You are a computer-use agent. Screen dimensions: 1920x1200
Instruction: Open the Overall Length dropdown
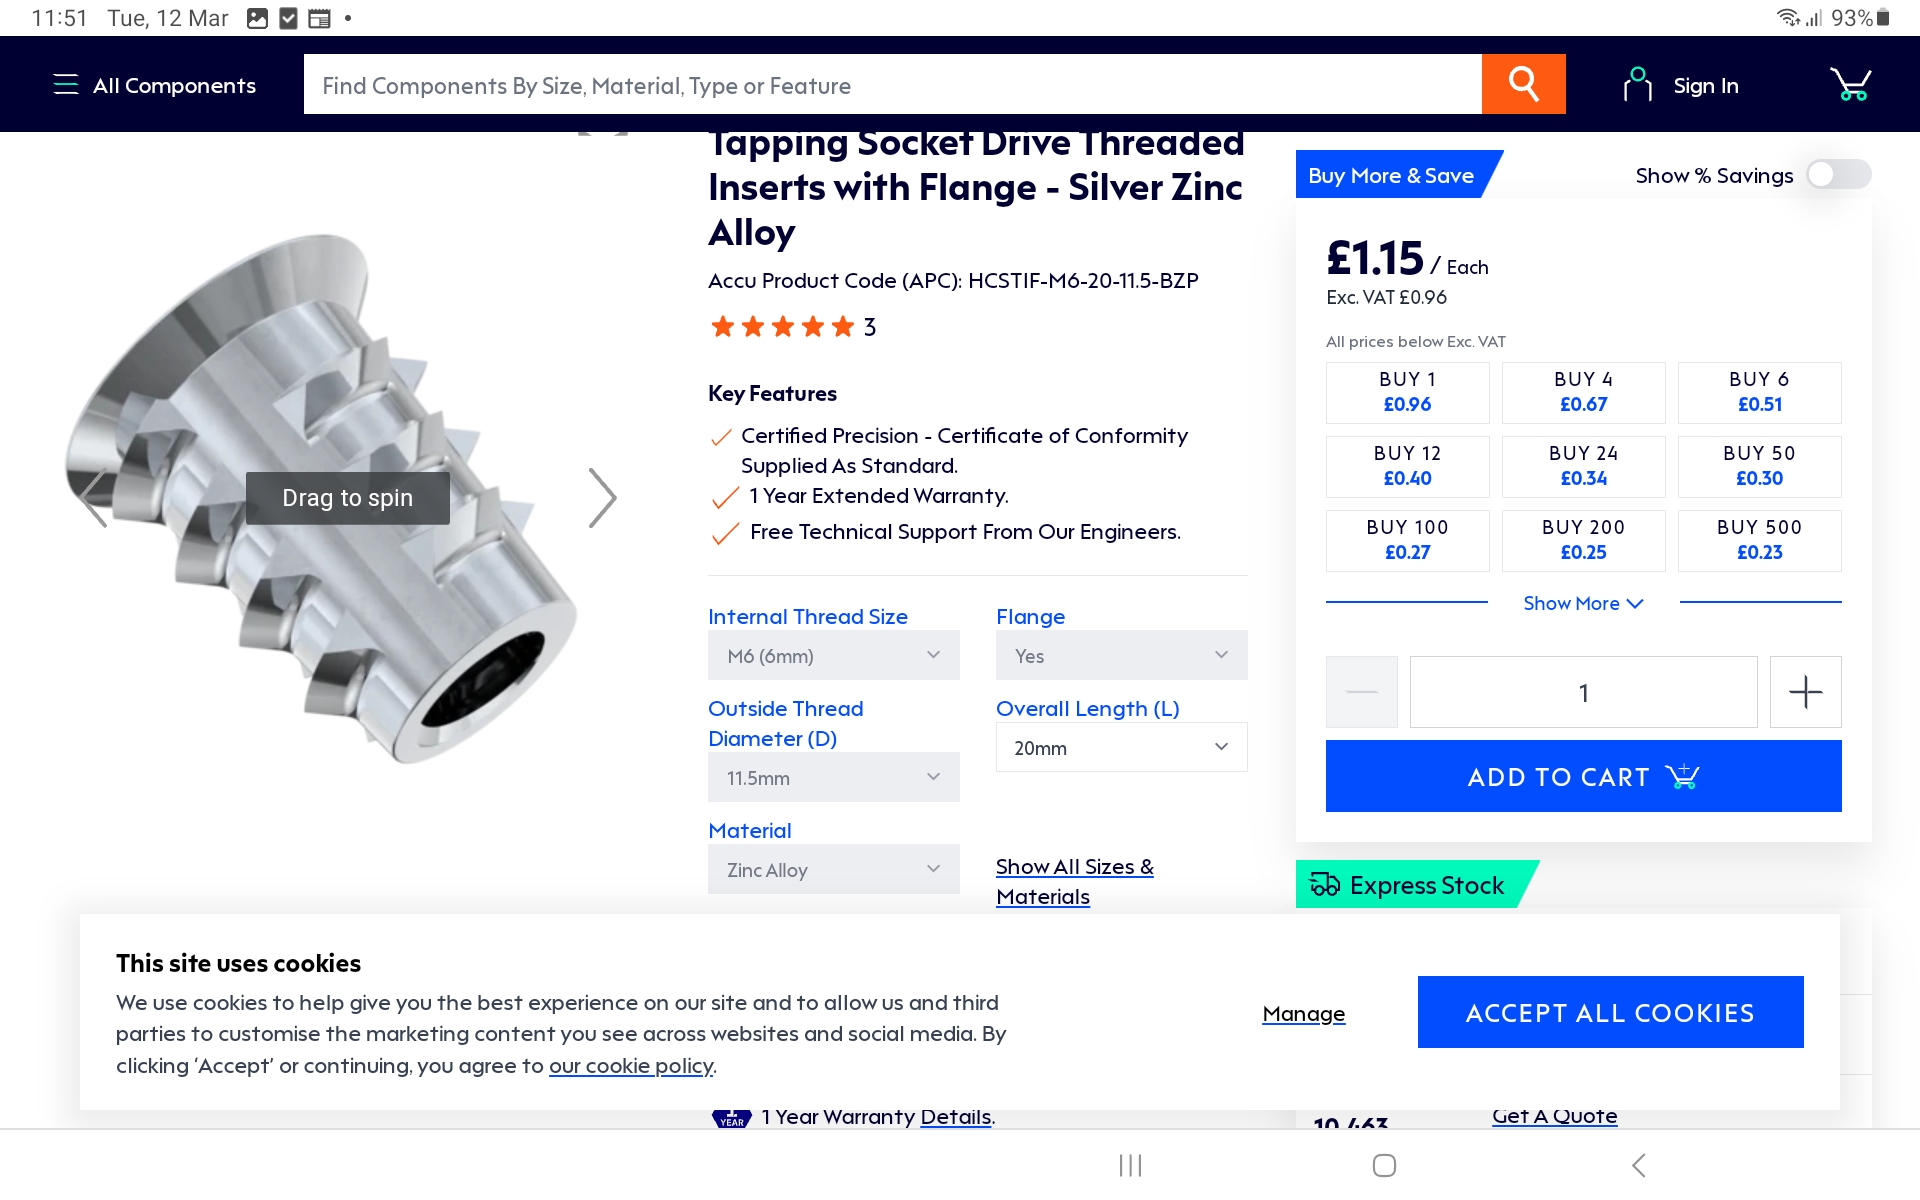tap(1121, 748)
